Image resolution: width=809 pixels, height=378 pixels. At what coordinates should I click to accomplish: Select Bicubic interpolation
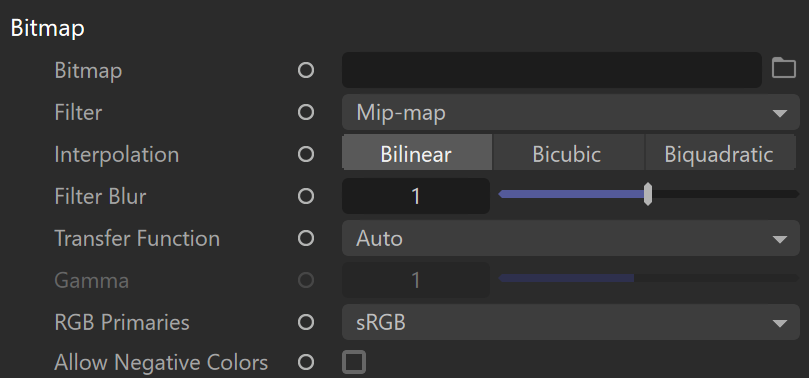(568, 154)
